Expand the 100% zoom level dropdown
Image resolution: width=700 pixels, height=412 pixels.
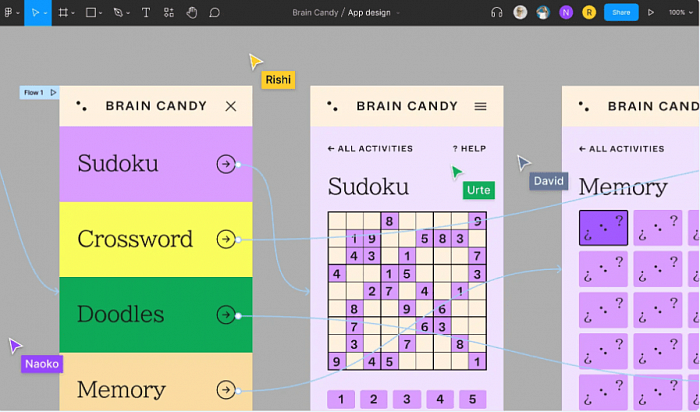point(680,12)
